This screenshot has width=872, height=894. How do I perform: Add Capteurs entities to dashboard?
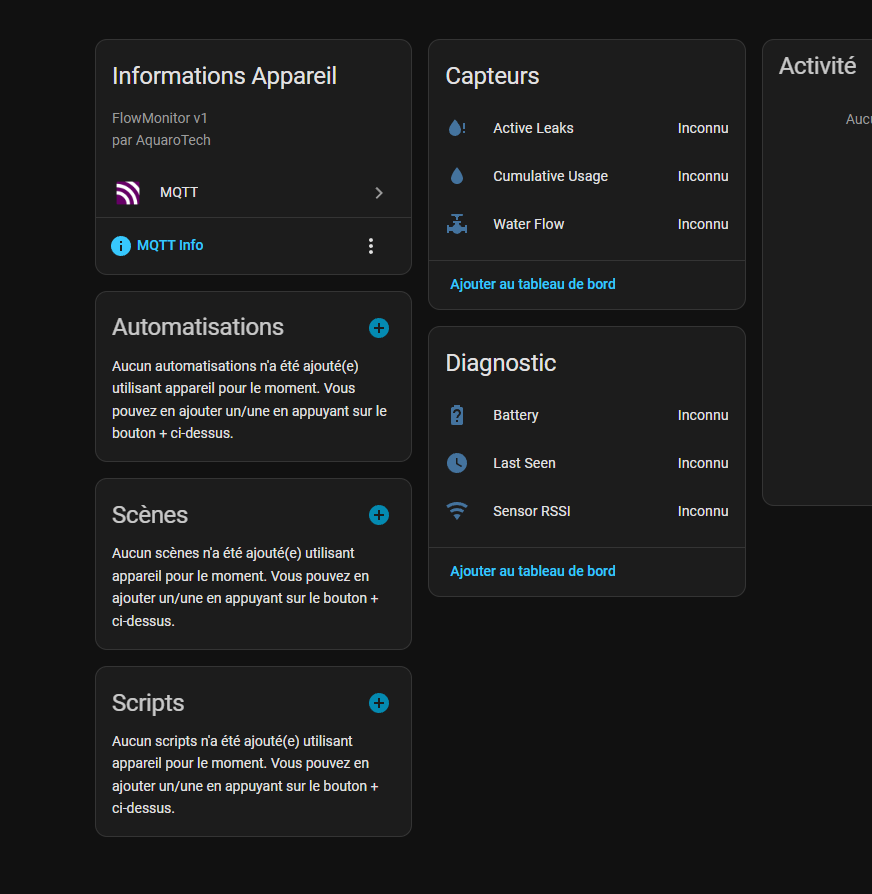tap(533, 284)
